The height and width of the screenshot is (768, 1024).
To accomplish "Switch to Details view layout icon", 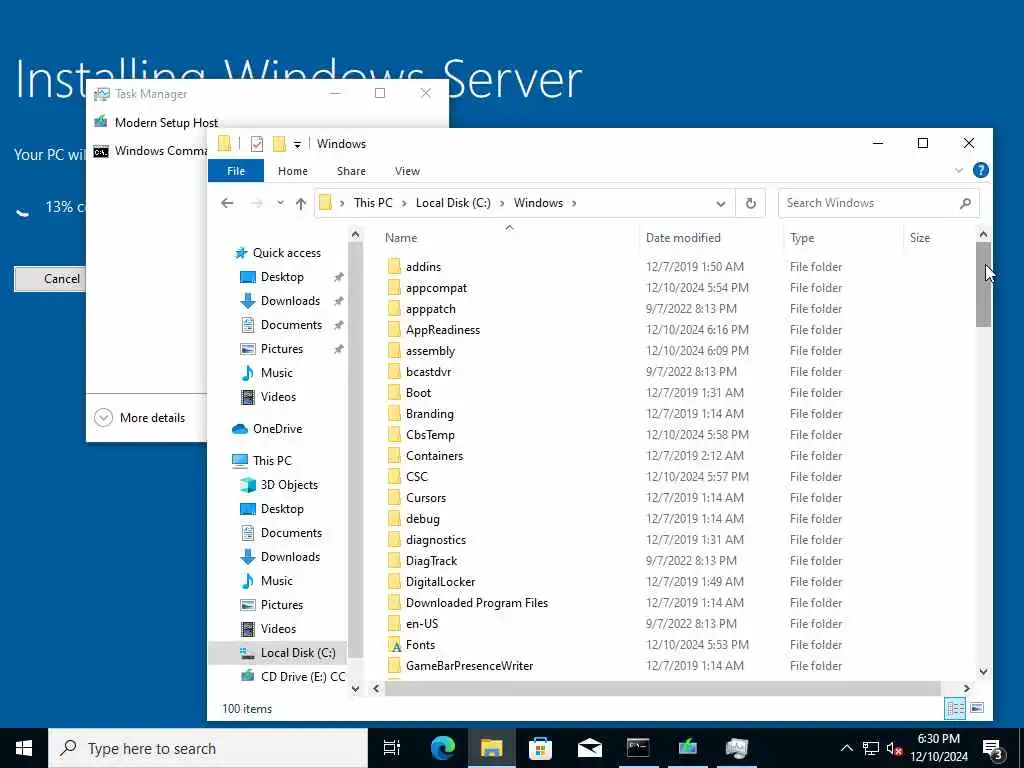I will (x=955, y=708).
